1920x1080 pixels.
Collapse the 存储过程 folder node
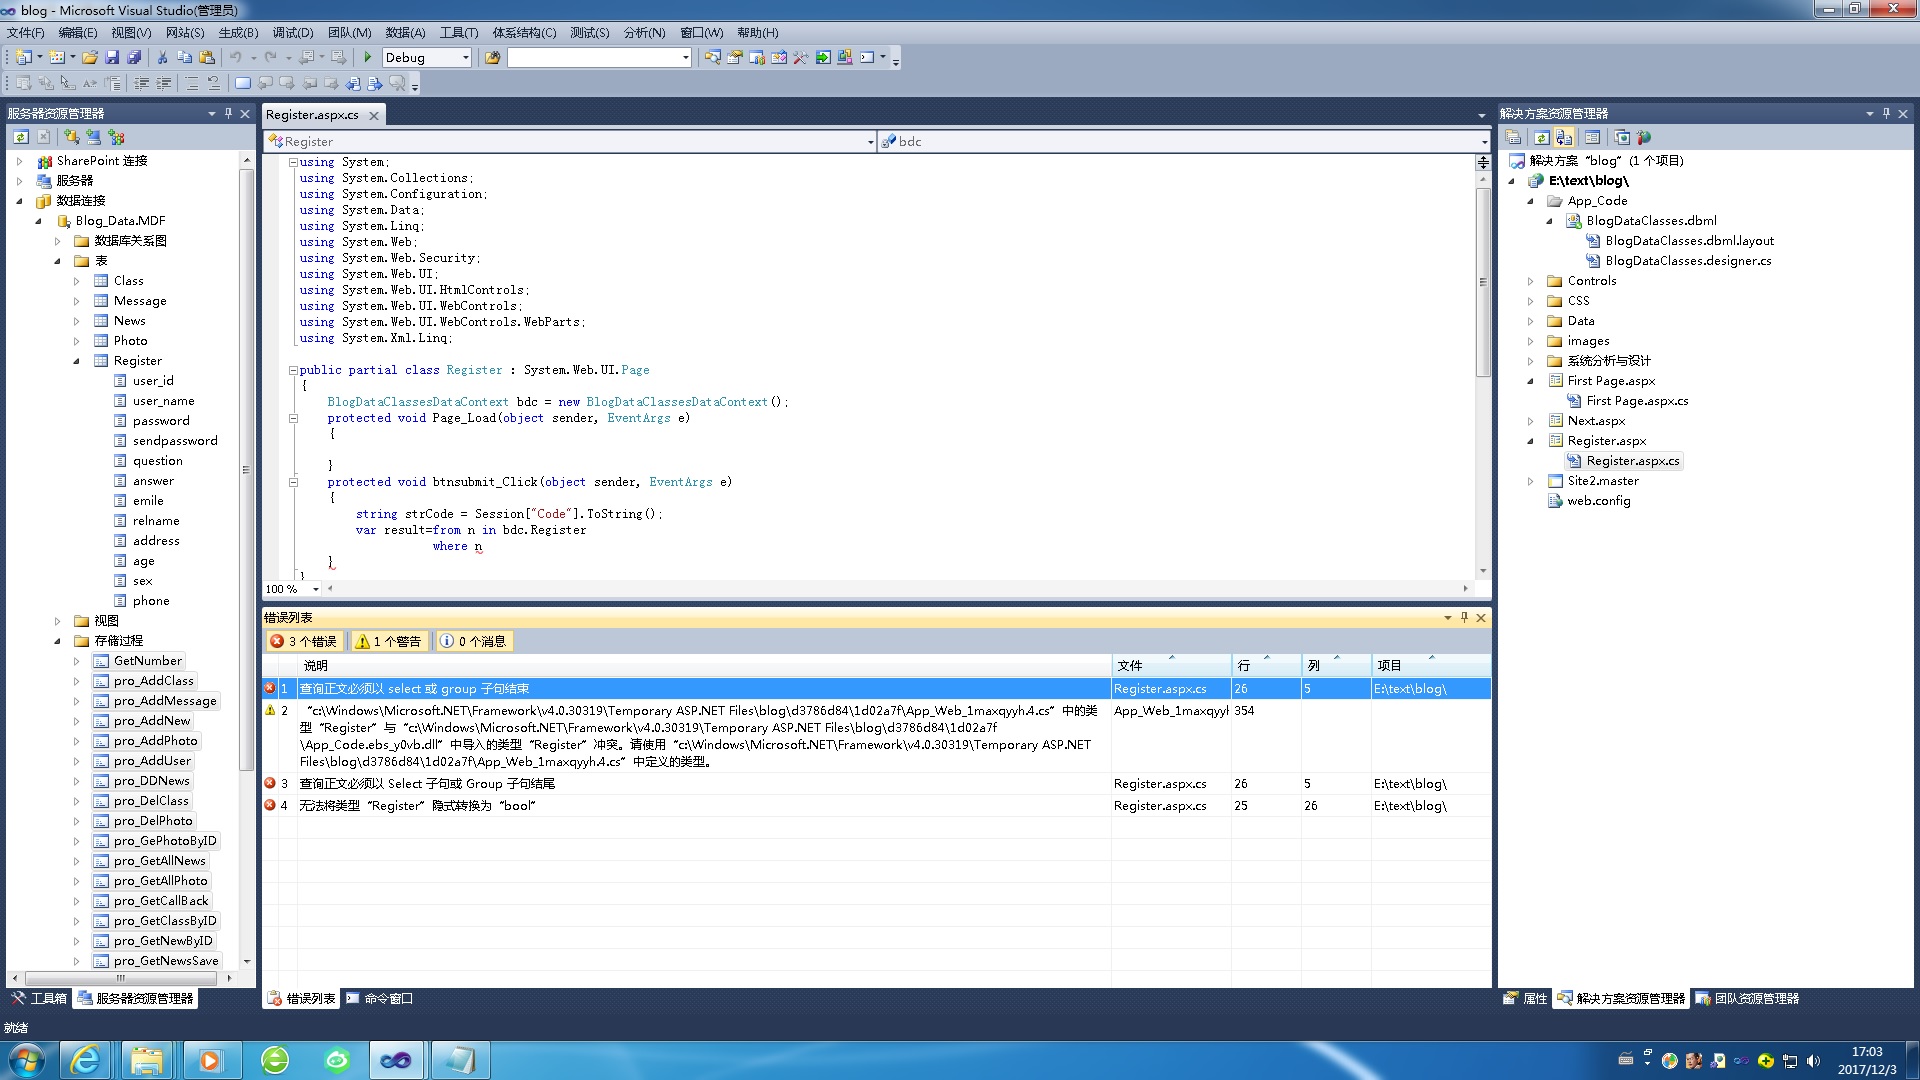(57, 641)
